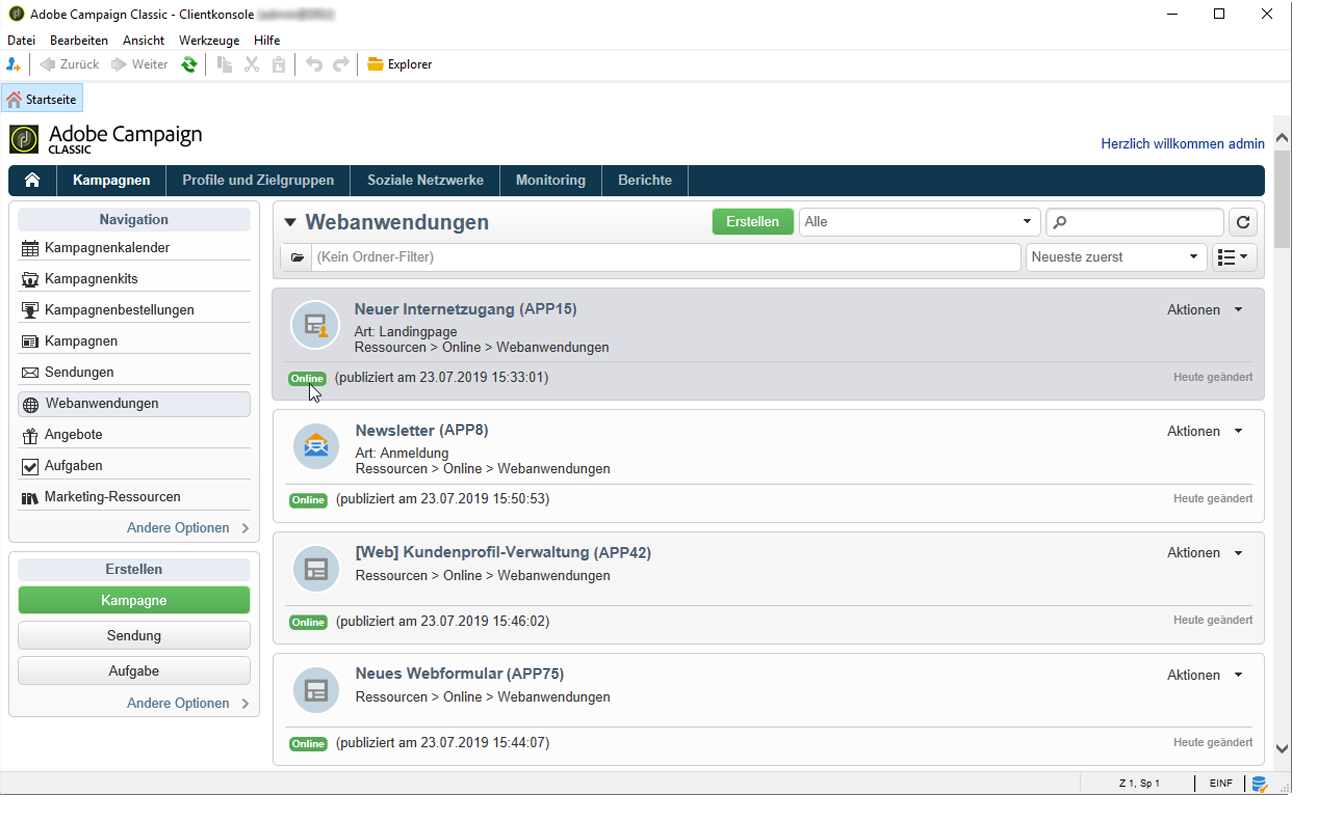This screenshot has height=818, width=1321.
Task: Open the Neuer Internetzugang (APP15) title
Action: pyautogui.click(x=465, y=309)
